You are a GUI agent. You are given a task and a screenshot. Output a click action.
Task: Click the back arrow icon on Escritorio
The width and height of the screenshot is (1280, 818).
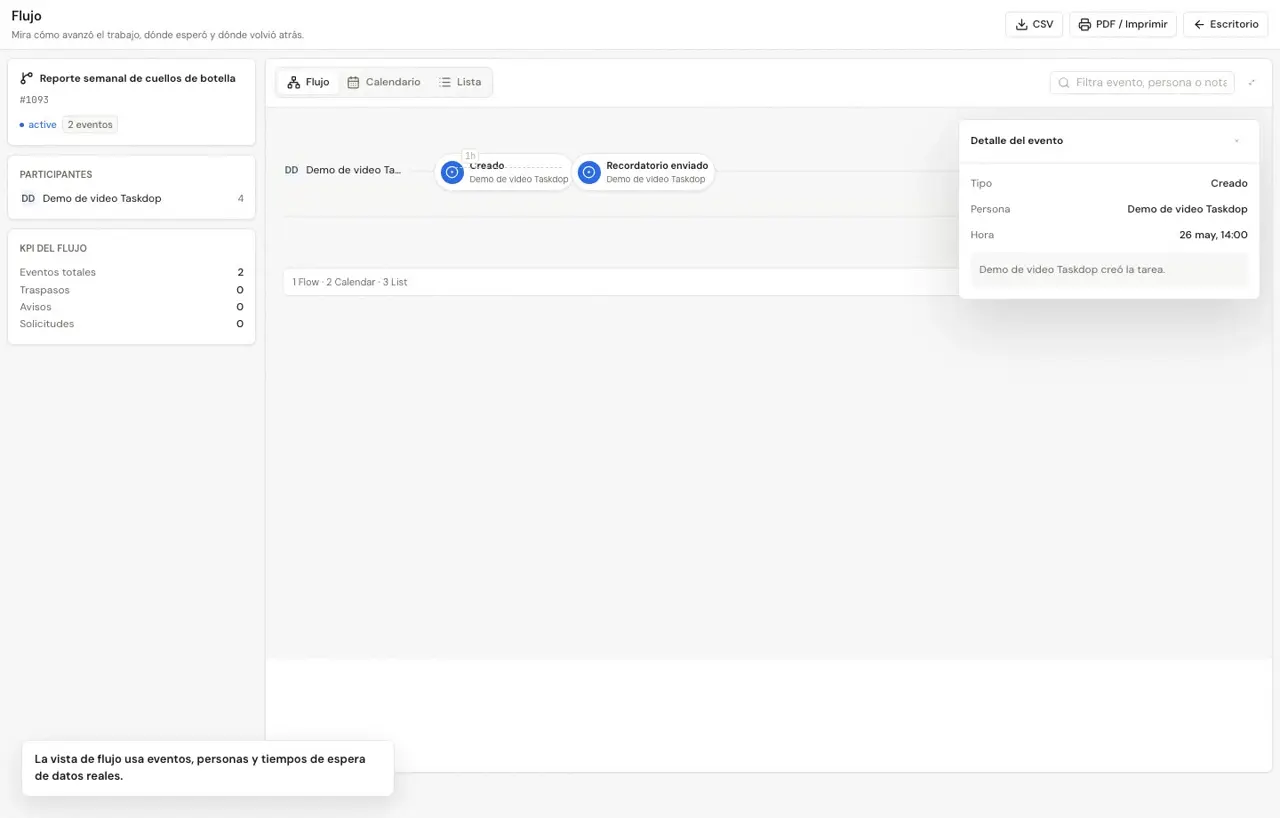1199,24
